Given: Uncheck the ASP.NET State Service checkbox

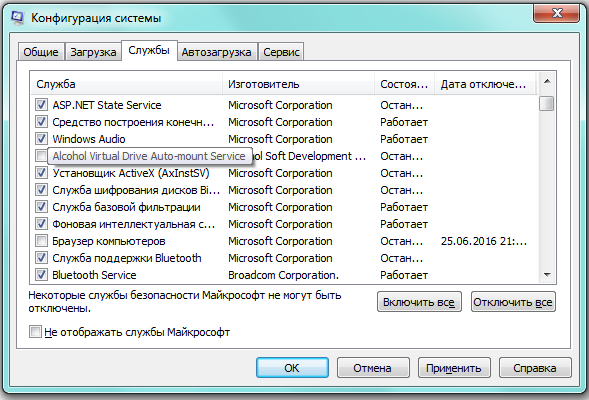Looking at the screenshot, I should 41,104.
